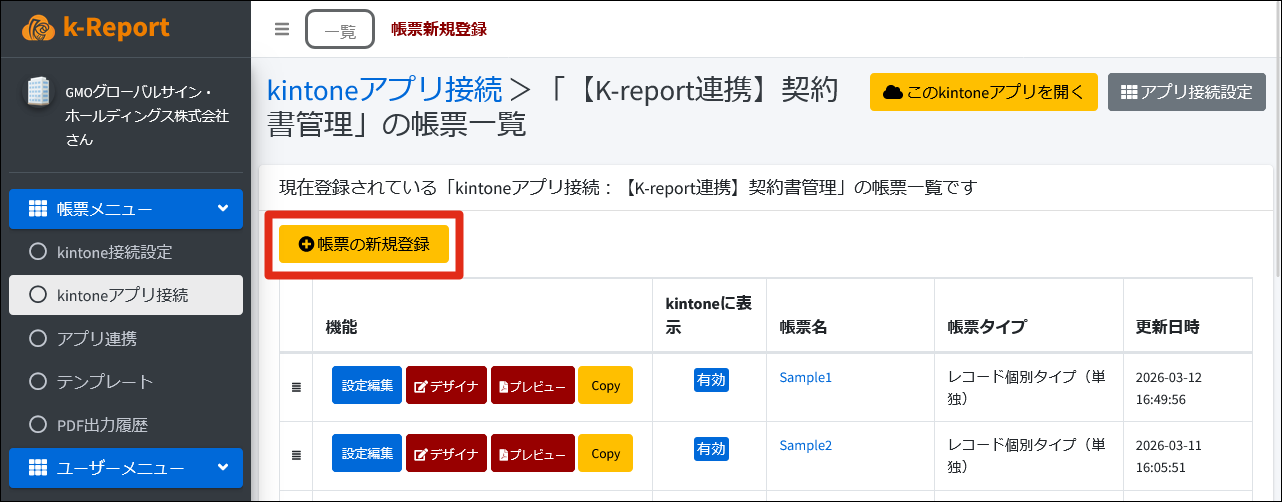This screenshot has width=1282, height=502.
Task: Toggle 有効 badge for Sample2
Action: click(x=711, y=449)
